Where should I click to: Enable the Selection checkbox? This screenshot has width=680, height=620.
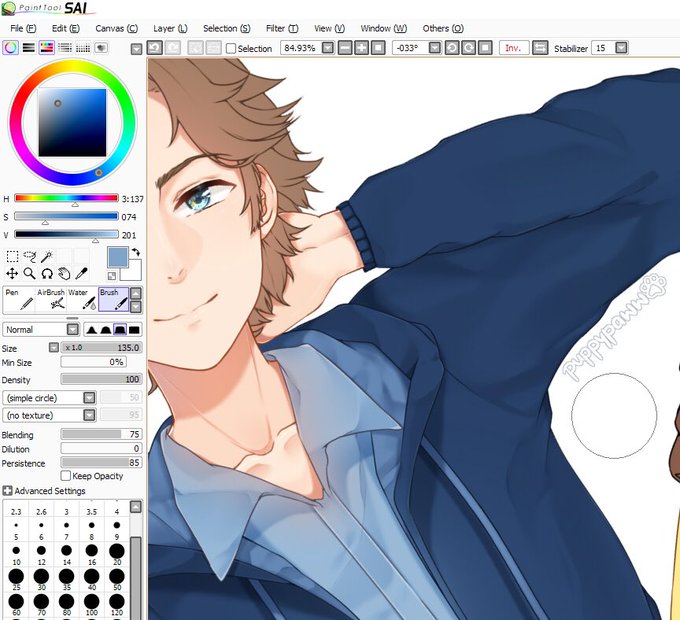pyautogui.click(x=231, y=48)
